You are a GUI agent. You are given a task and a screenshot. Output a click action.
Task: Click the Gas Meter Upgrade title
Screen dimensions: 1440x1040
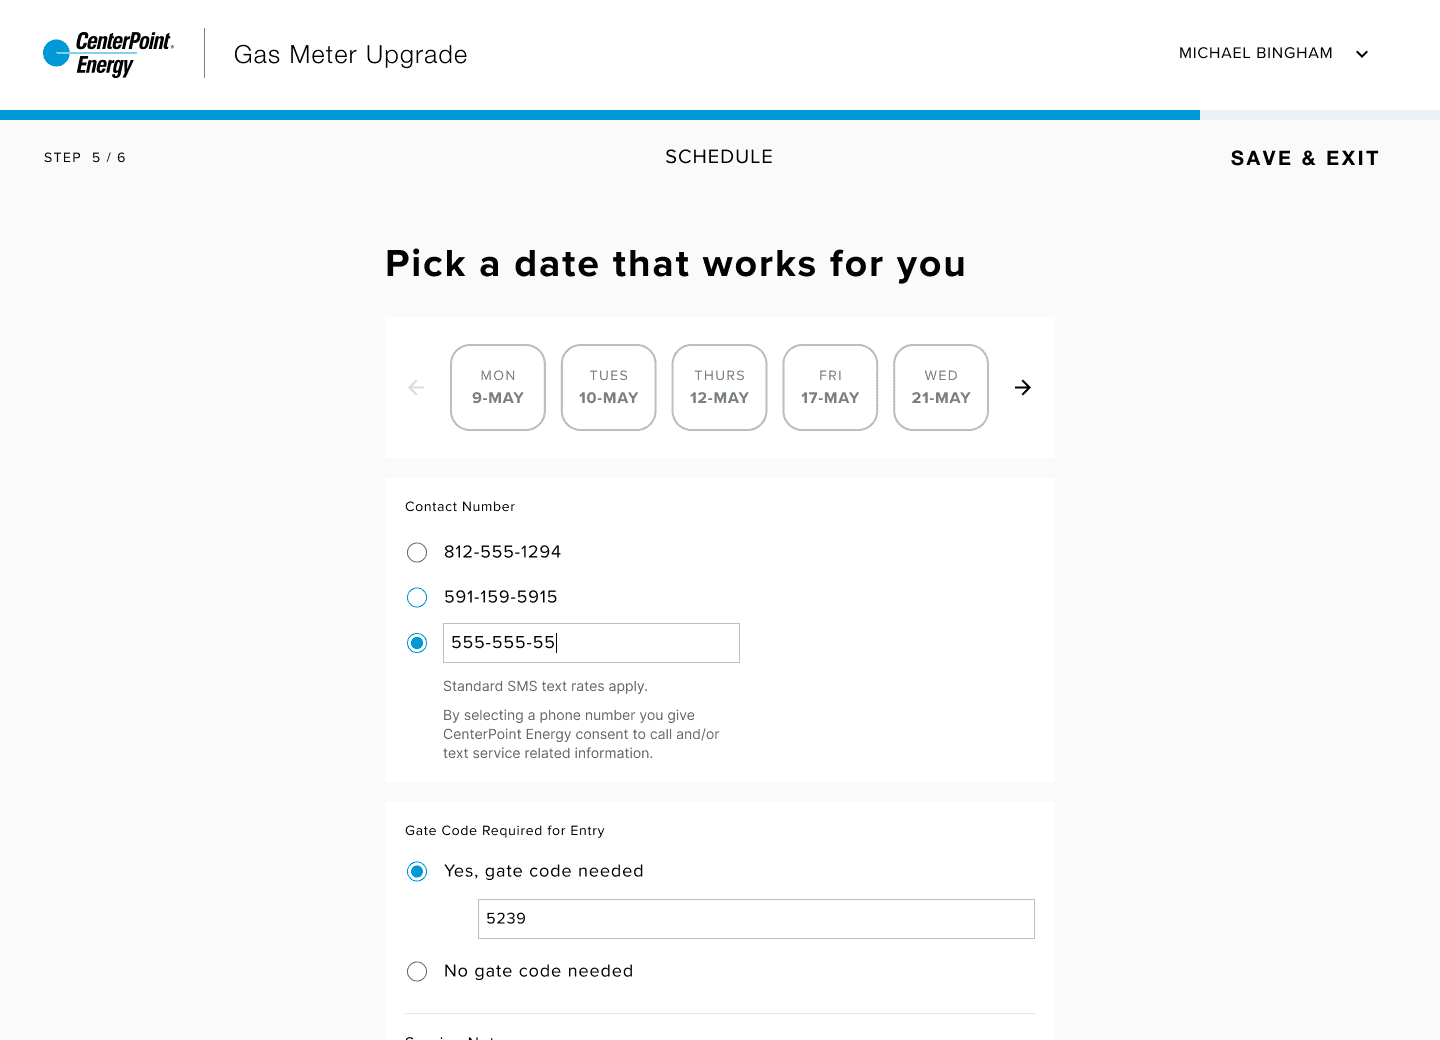click(x=350, y=55)
